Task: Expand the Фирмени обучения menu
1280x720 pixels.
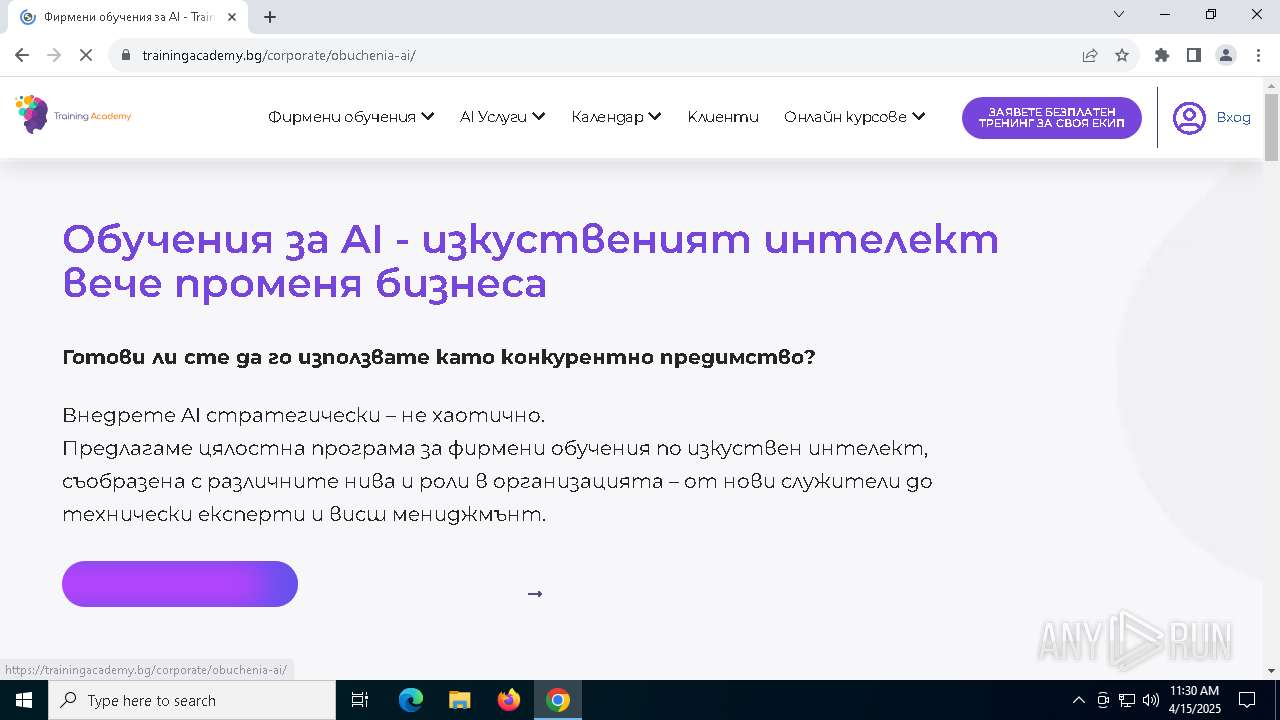Action: tap(351, 117)
